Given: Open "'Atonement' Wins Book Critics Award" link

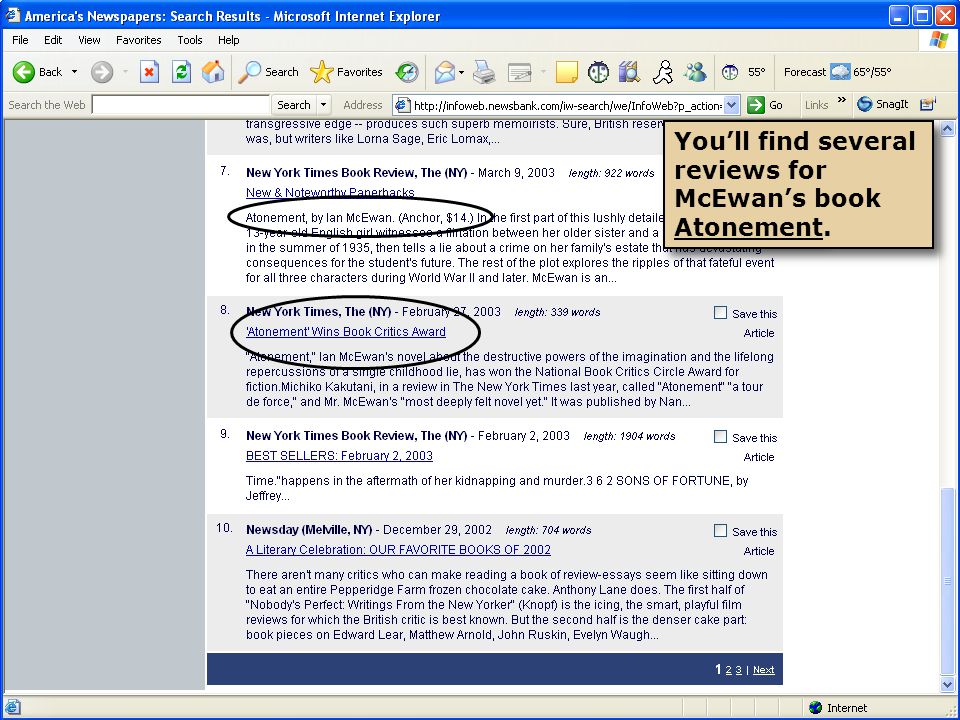Looking at the screenshot, I should 345,332.
